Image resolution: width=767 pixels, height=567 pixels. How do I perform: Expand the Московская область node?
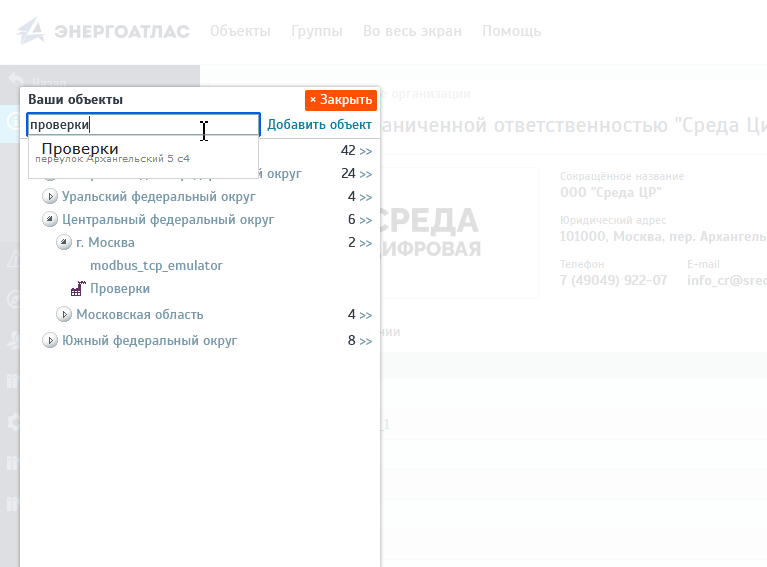64,315
